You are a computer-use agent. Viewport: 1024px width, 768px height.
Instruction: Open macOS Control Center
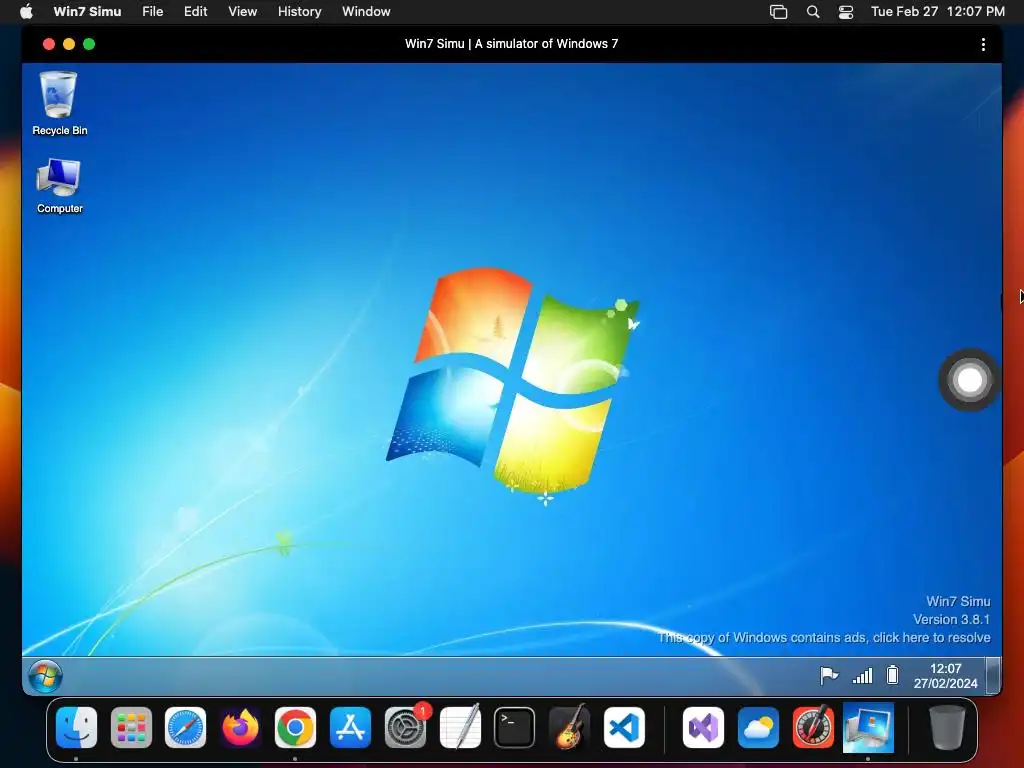pos(846,12)
